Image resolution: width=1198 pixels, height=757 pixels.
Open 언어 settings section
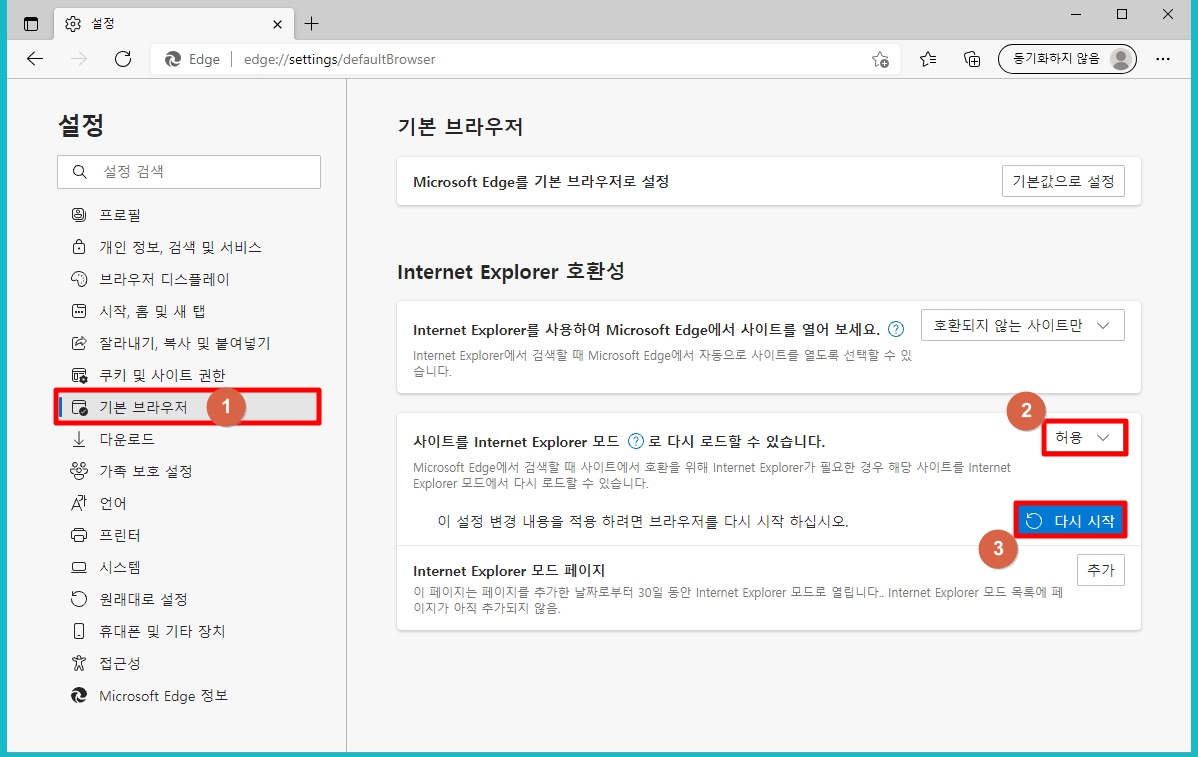pyautogui.click(x=189, y=503)
